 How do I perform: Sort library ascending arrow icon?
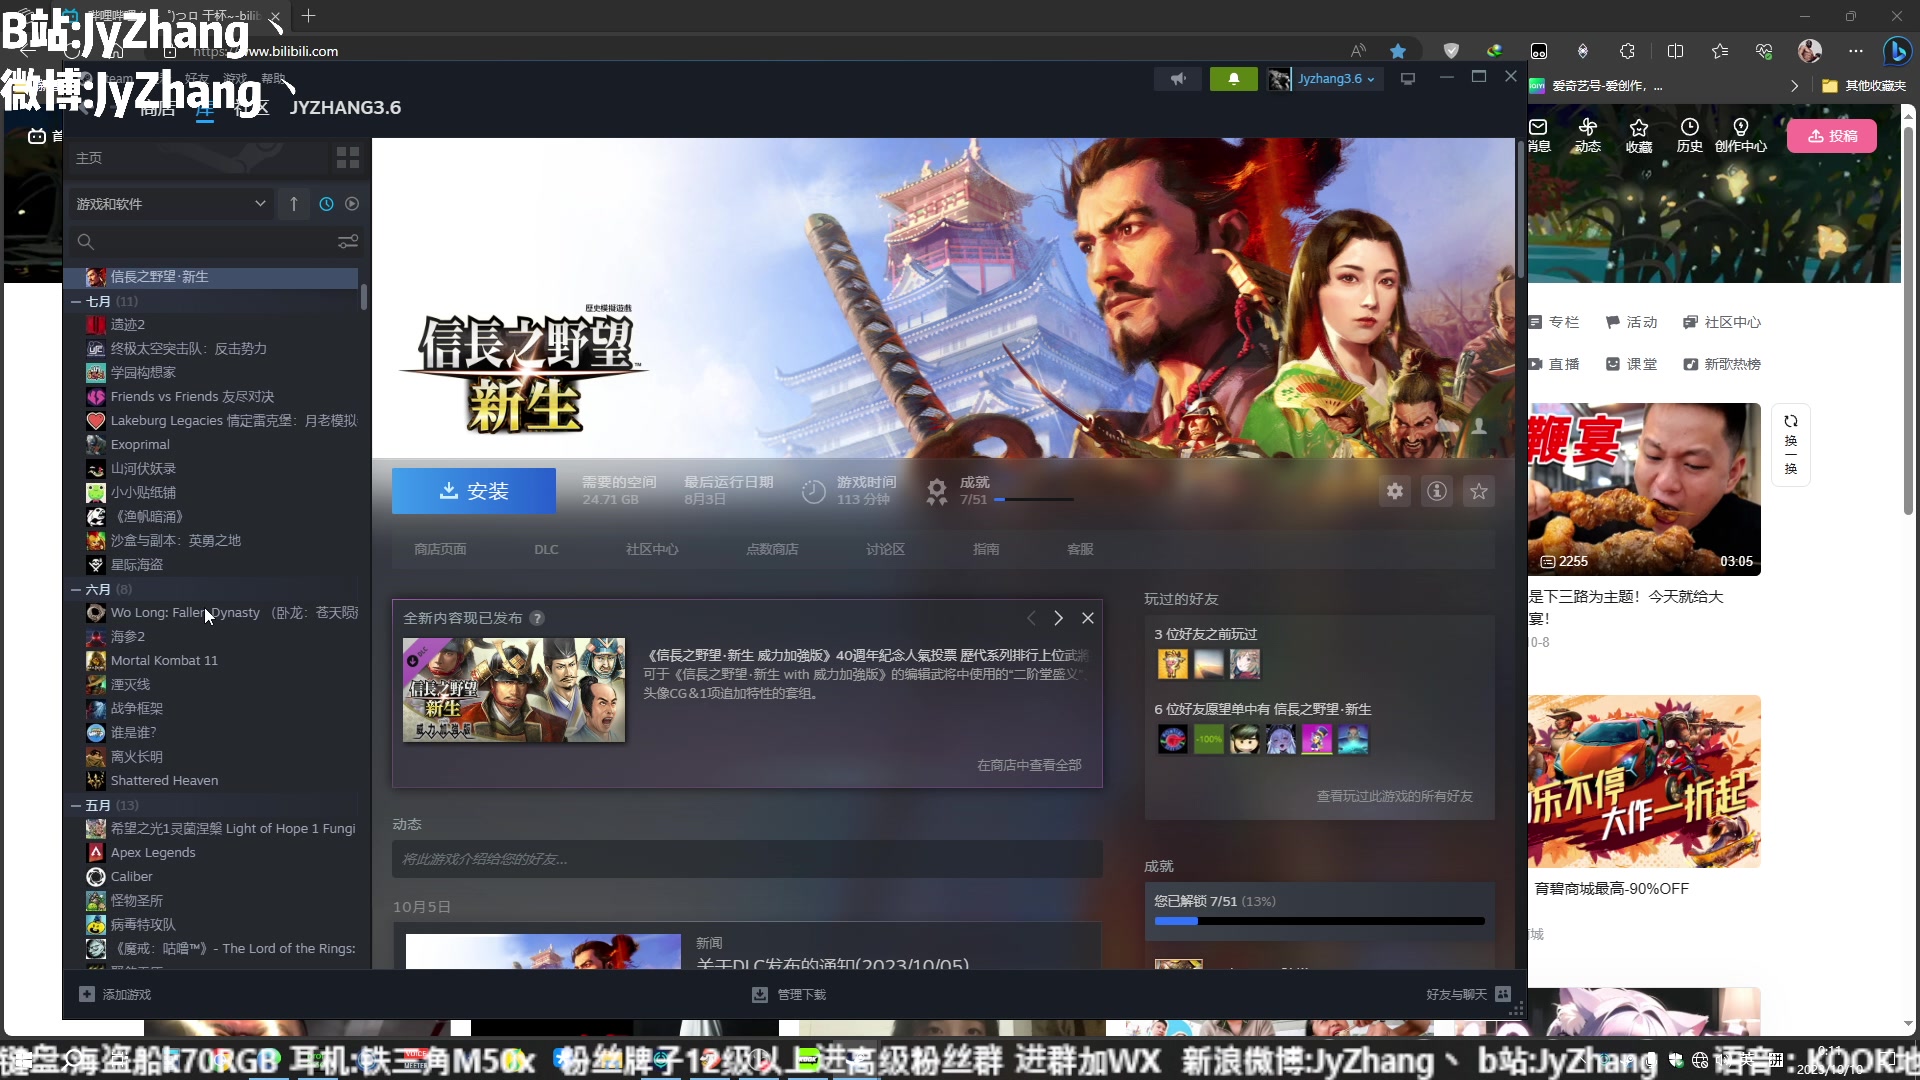pos(294,204)
